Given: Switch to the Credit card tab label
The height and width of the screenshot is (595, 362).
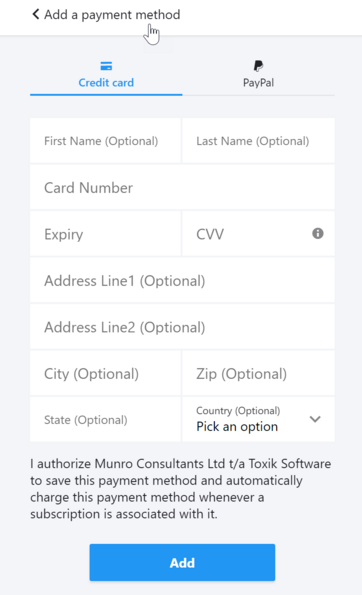Looking at the screenshot, I should (106, 83).
